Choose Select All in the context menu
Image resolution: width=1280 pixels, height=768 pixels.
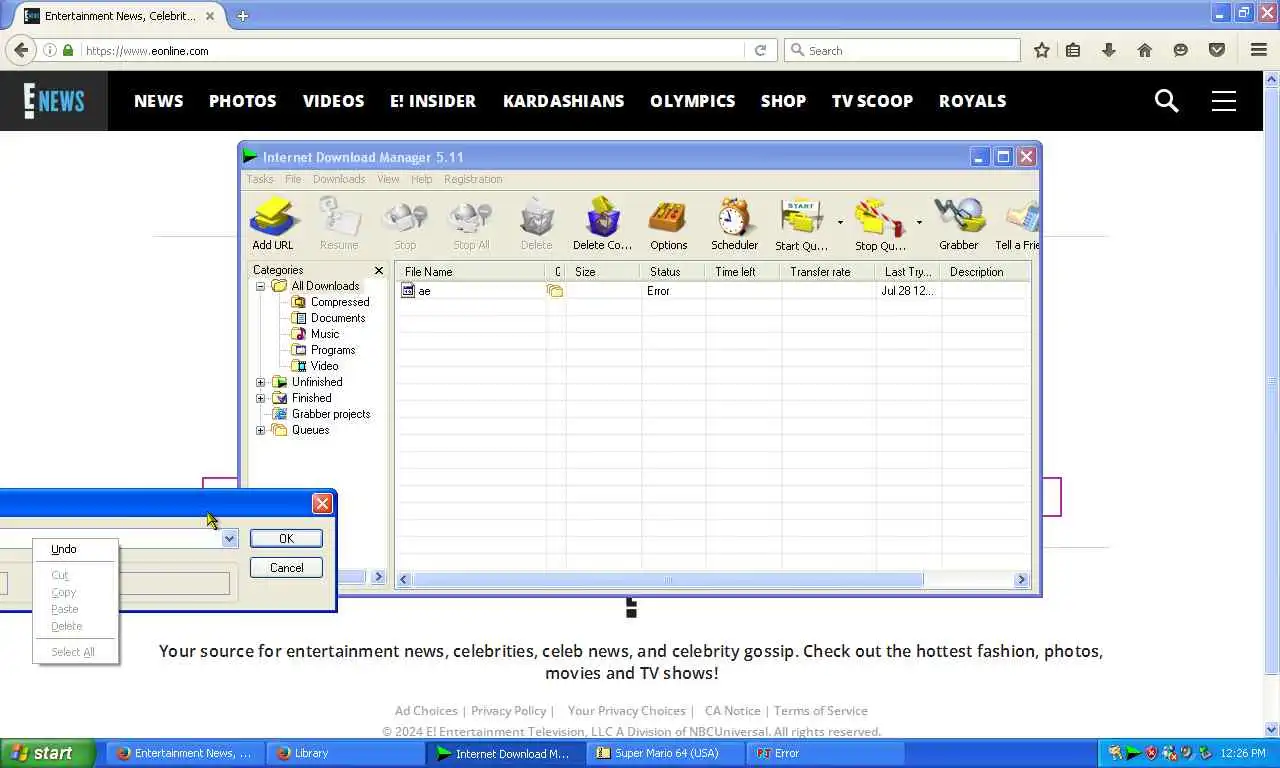[75, 652]
